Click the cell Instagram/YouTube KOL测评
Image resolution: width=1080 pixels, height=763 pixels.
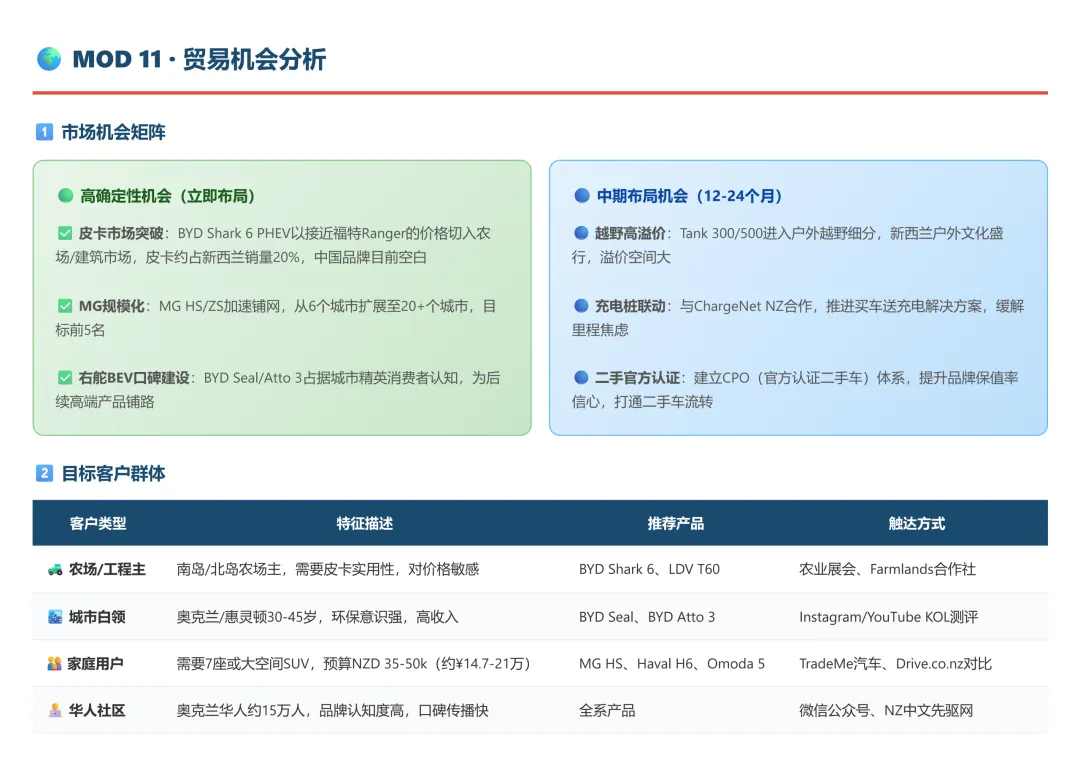[x=889, y=617]
